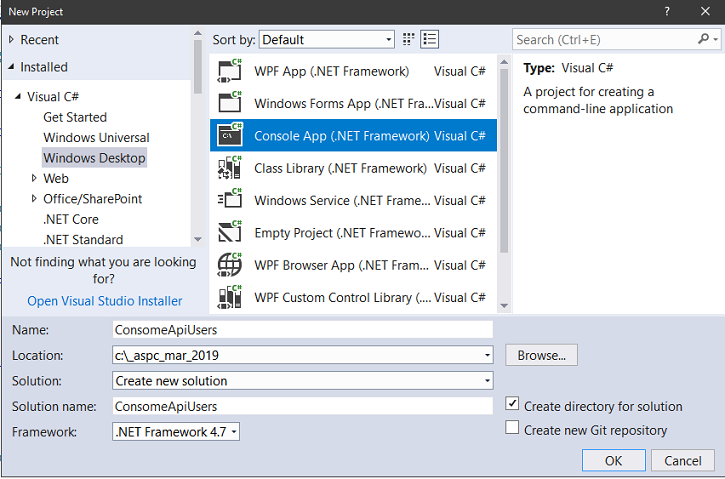Toggle Create directory for solution checkbox
This screenshot has height=479, width=725.
(x=512, y=404)
